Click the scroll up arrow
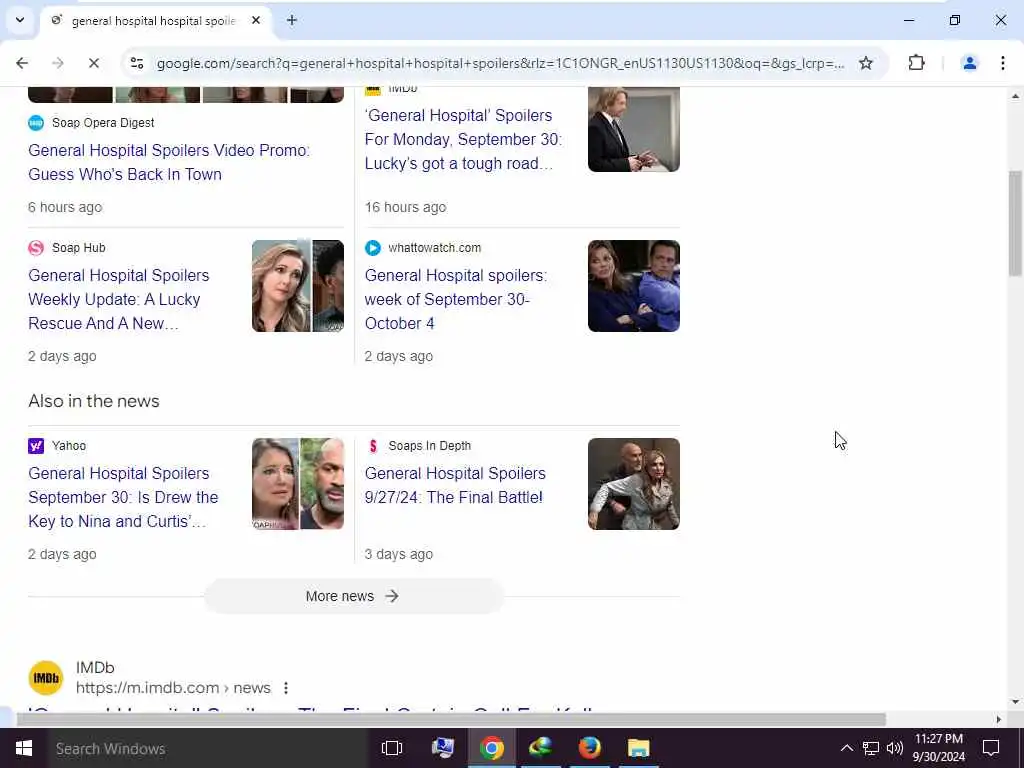Image resolution: width=1024 pixels, height=768 pixels. click(x=1015, y=96)
